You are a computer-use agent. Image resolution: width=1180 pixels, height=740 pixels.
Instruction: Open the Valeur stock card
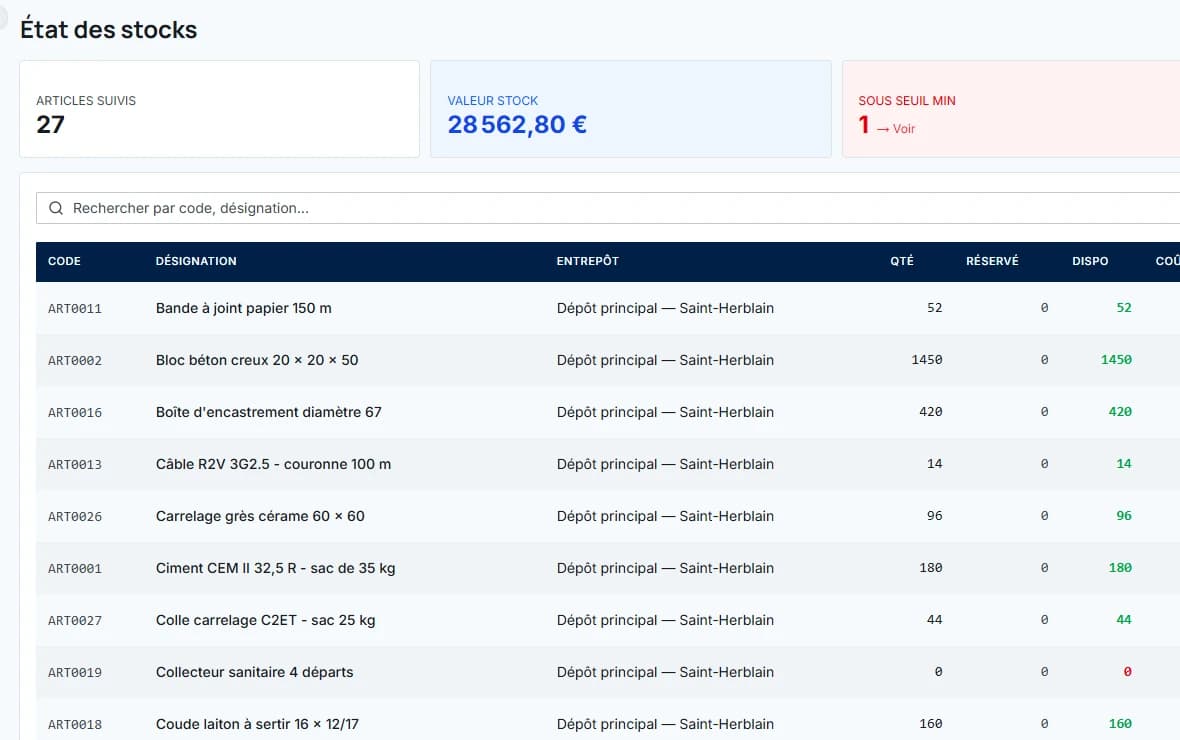[631, 109]
